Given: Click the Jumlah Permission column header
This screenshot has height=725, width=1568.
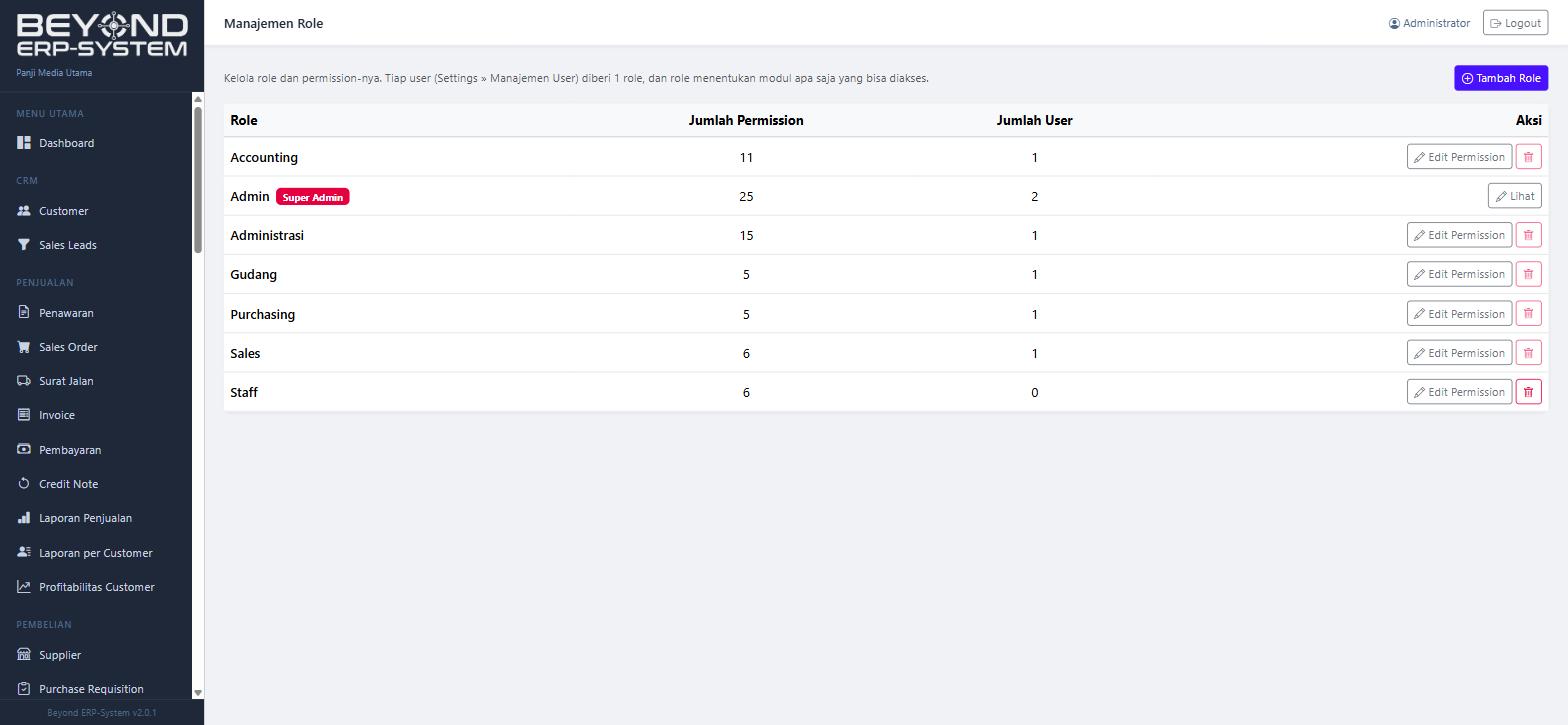Looking at the screenshot, I should (746, 120).
